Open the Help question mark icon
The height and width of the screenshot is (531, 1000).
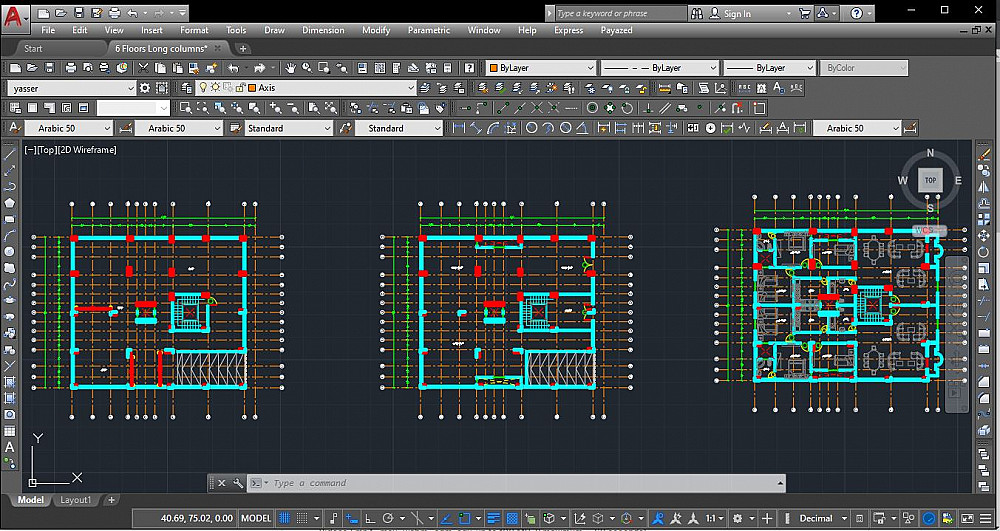point(468,68)
